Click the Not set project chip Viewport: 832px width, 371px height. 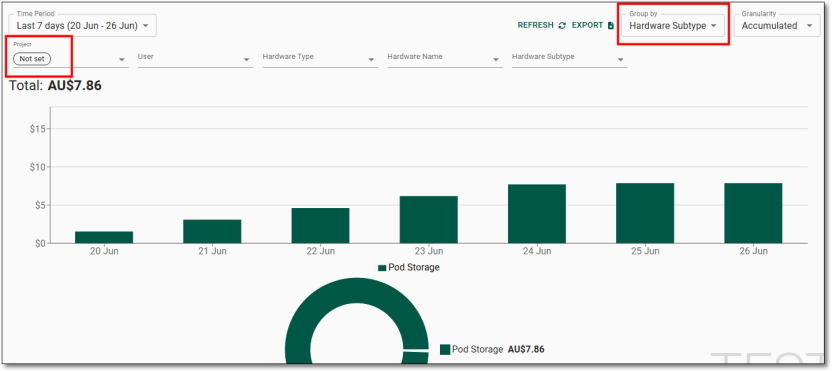pyautogui.click(x=32, y=59)
